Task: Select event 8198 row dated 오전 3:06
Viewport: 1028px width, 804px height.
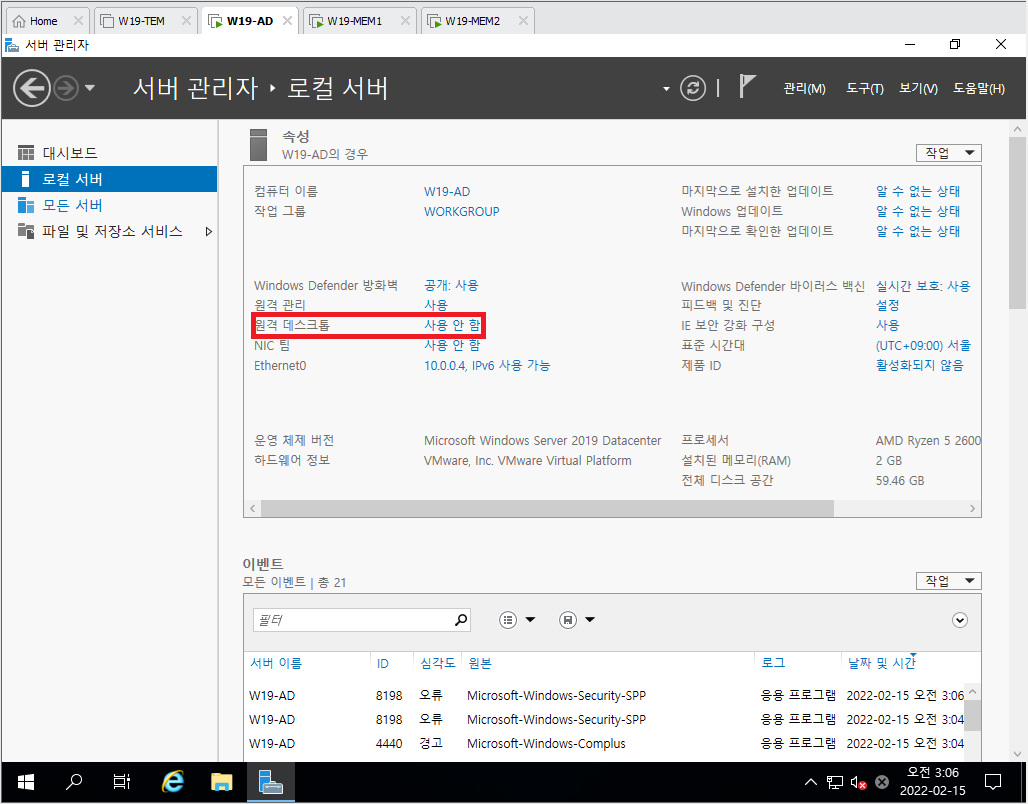Action: tap(606, 695)
